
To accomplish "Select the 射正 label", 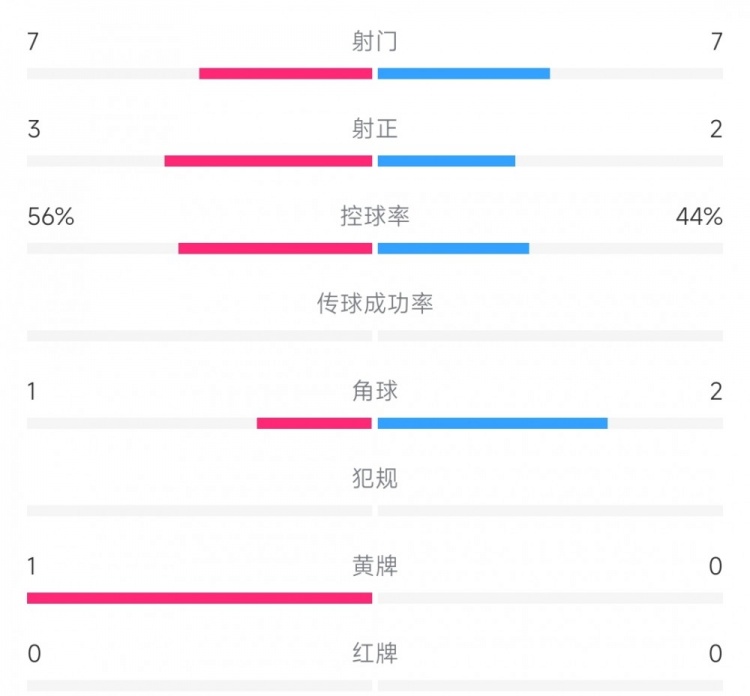I will [x=375, y=129].
